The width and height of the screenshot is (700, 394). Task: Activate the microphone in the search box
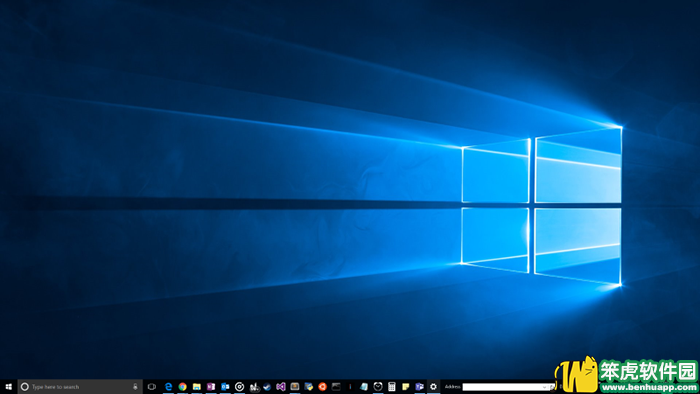[x=135, y=387]
